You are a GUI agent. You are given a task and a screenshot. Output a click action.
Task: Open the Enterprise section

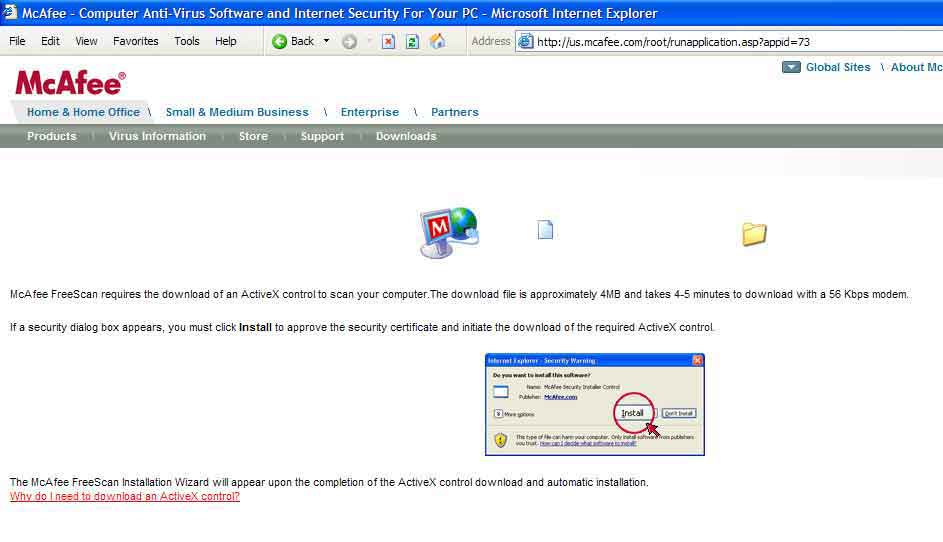370,112
